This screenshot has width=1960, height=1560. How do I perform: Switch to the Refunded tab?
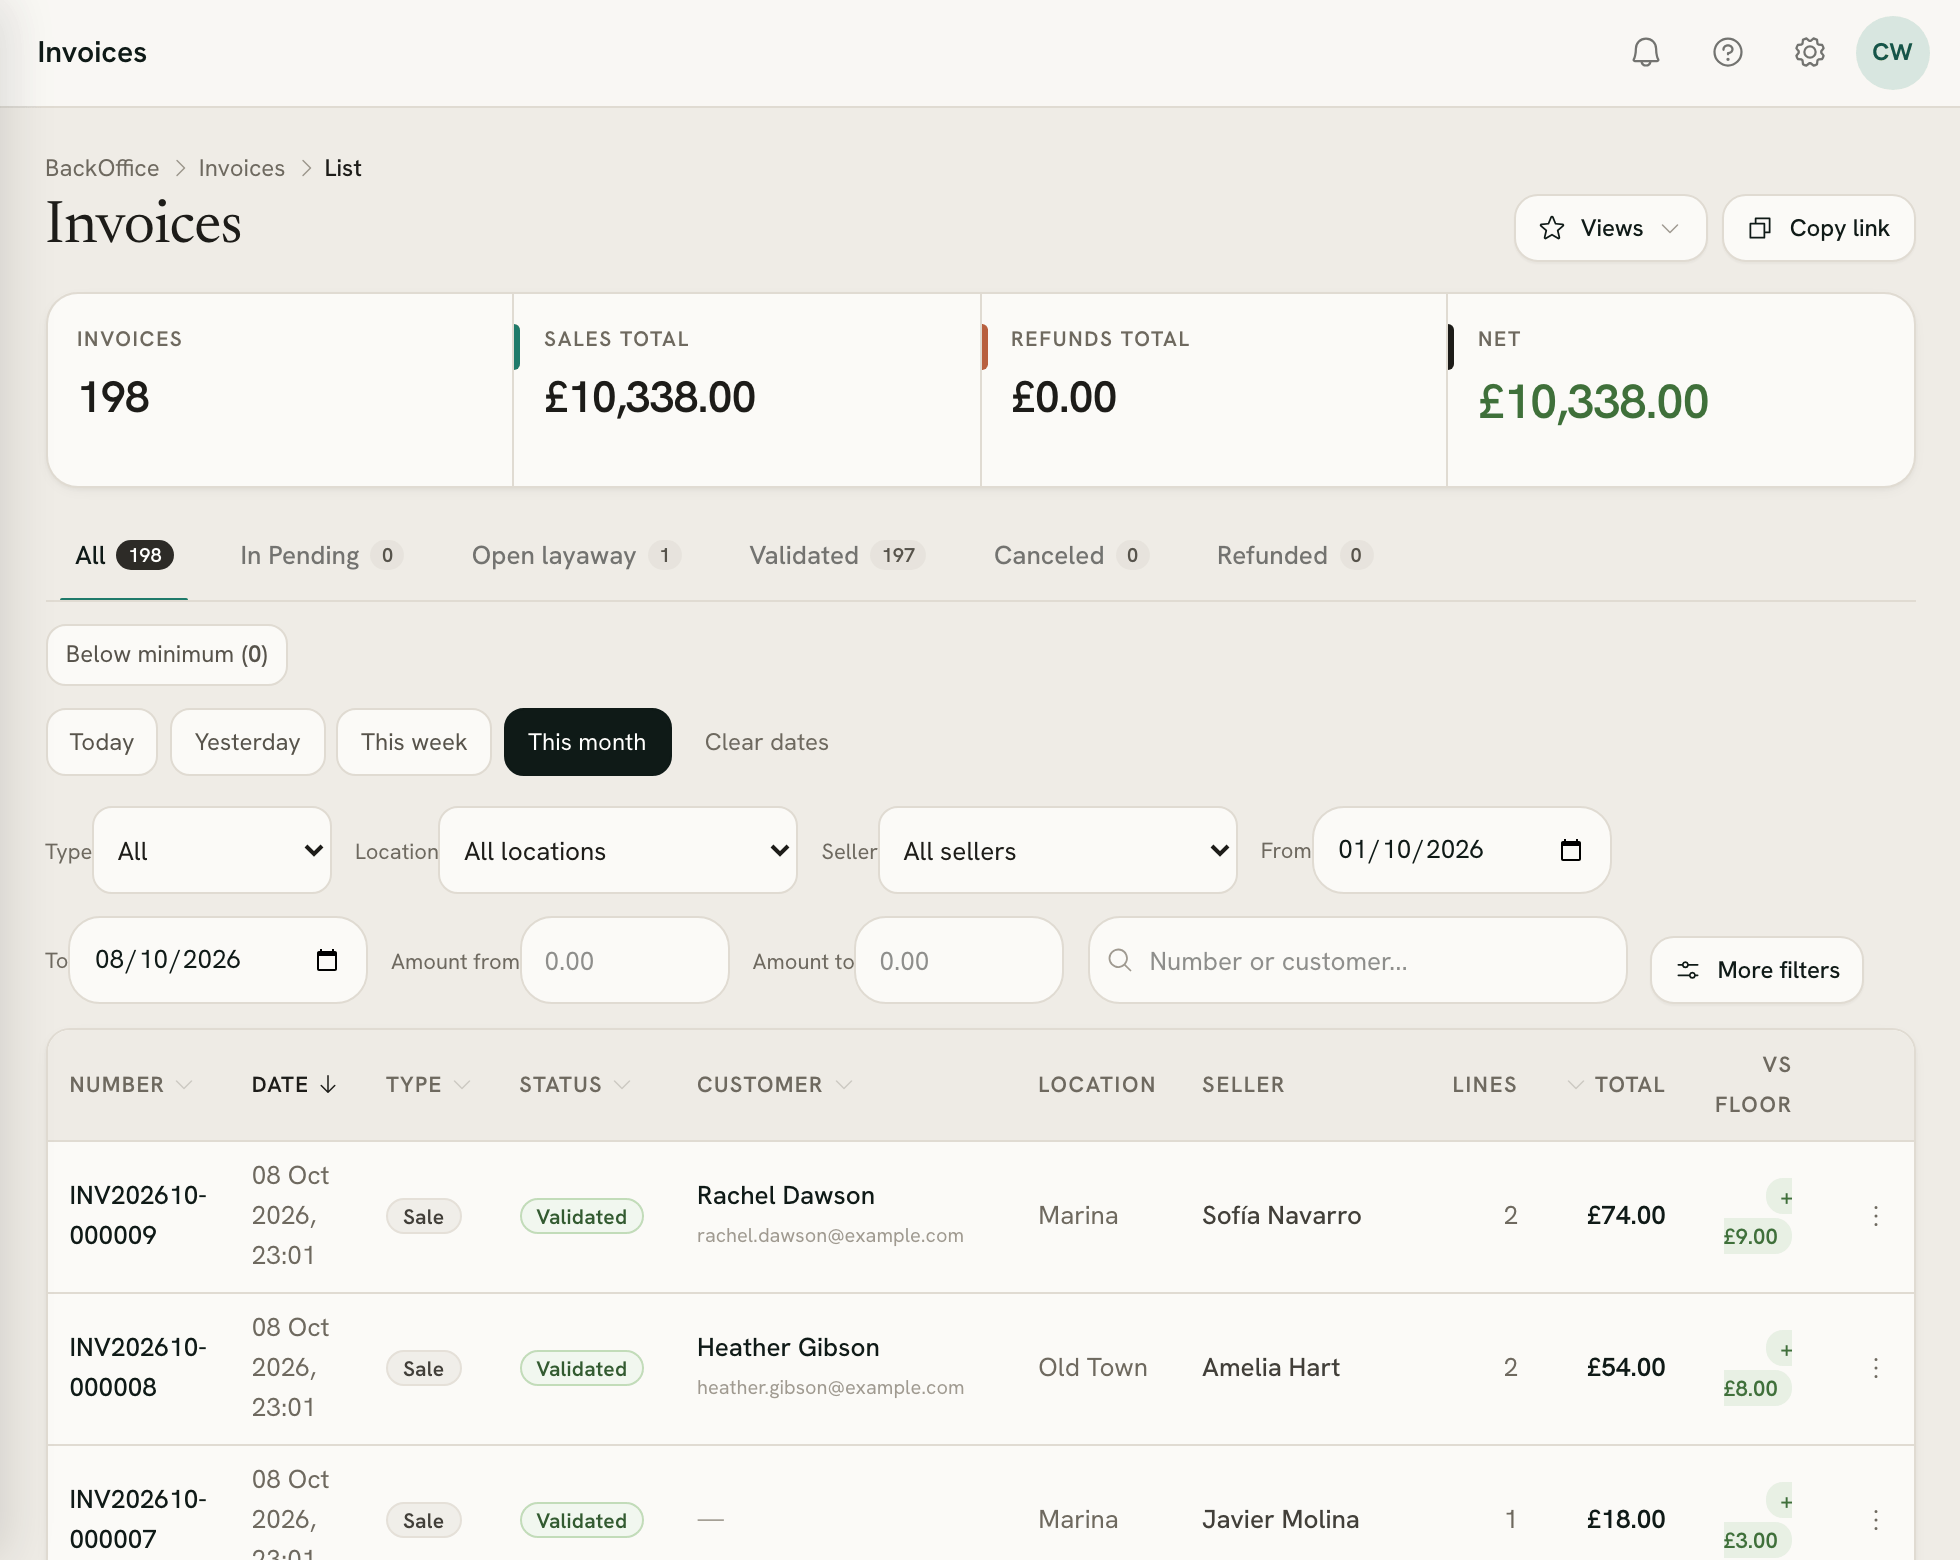pos(1294,556)
